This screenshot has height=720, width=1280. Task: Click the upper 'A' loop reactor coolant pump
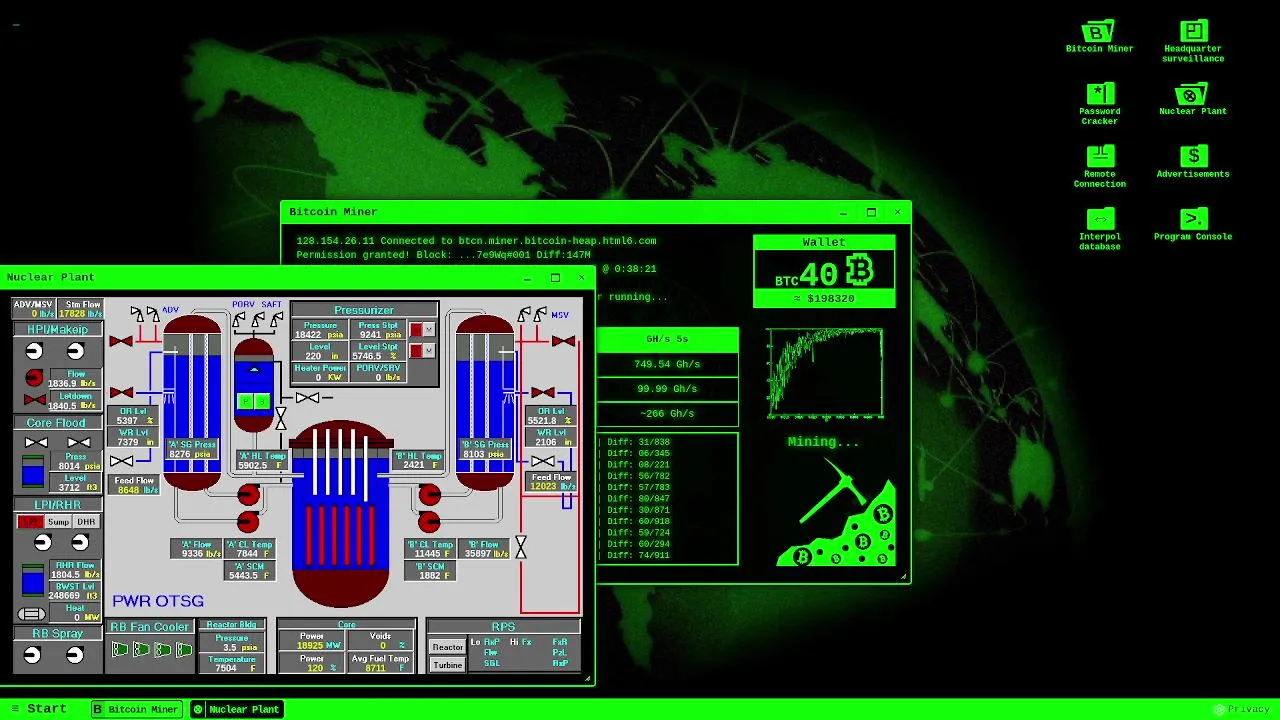pyautogui.click(x=248, y=494)
